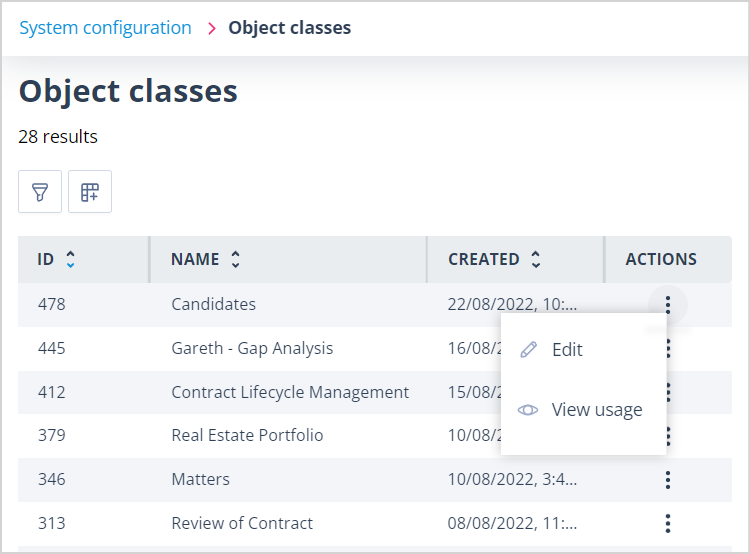Go to System configuration breadcrumb link
The height and width of the screenshot is (554, 750).
[105, 28]
